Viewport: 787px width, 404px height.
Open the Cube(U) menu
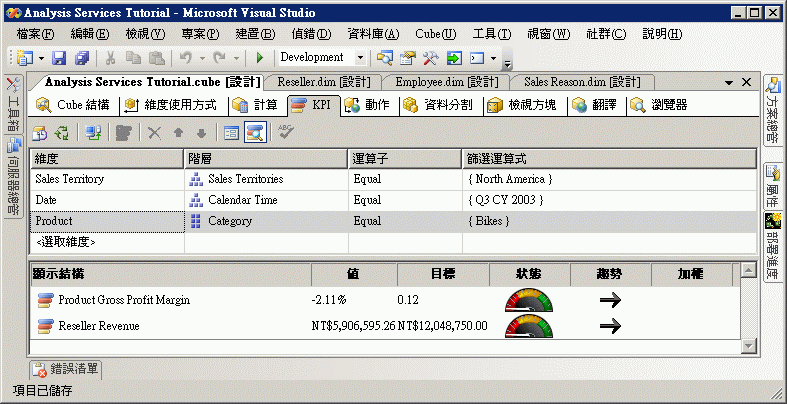436,34
